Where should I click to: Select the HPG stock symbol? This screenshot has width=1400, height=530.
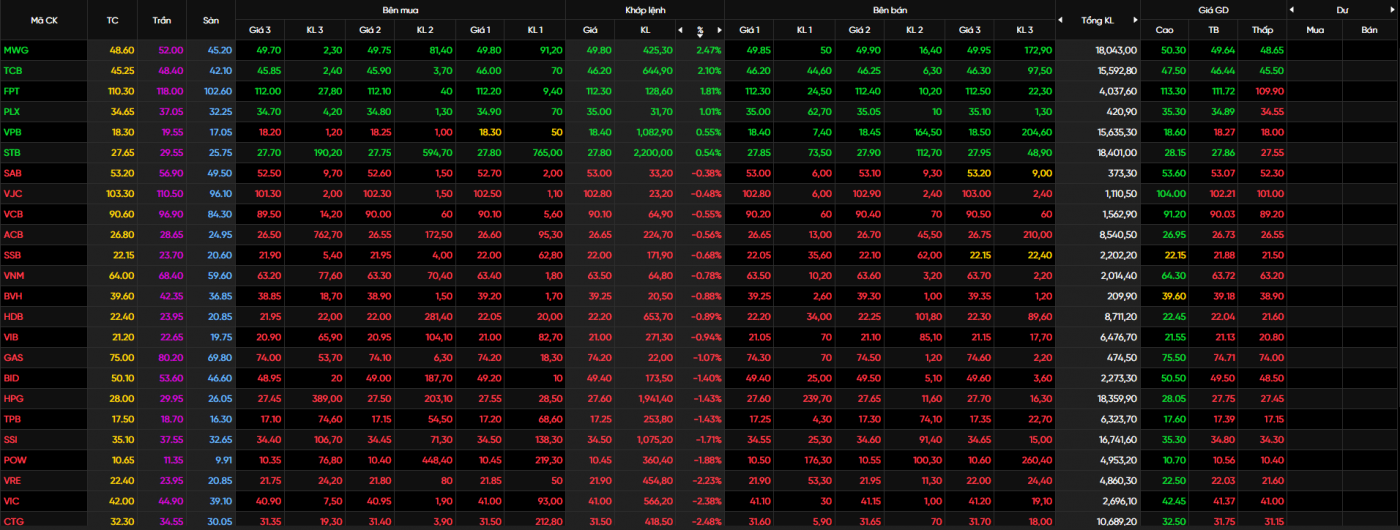pos(13,398)
